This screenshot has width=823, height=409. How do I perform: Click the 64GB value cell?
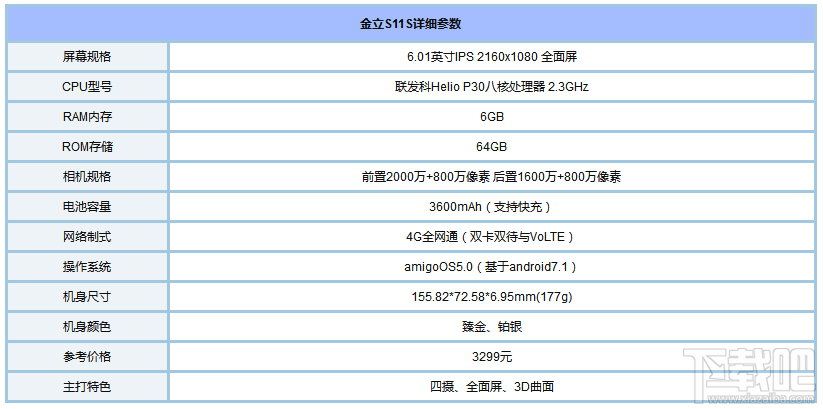tap(492, 146)
